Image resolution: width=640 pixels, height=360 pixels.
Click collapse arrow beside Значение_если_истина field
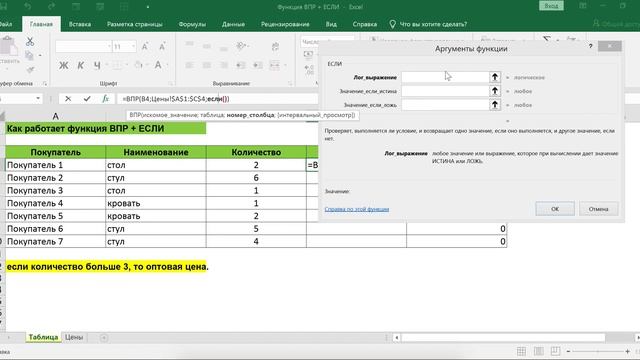495,91
